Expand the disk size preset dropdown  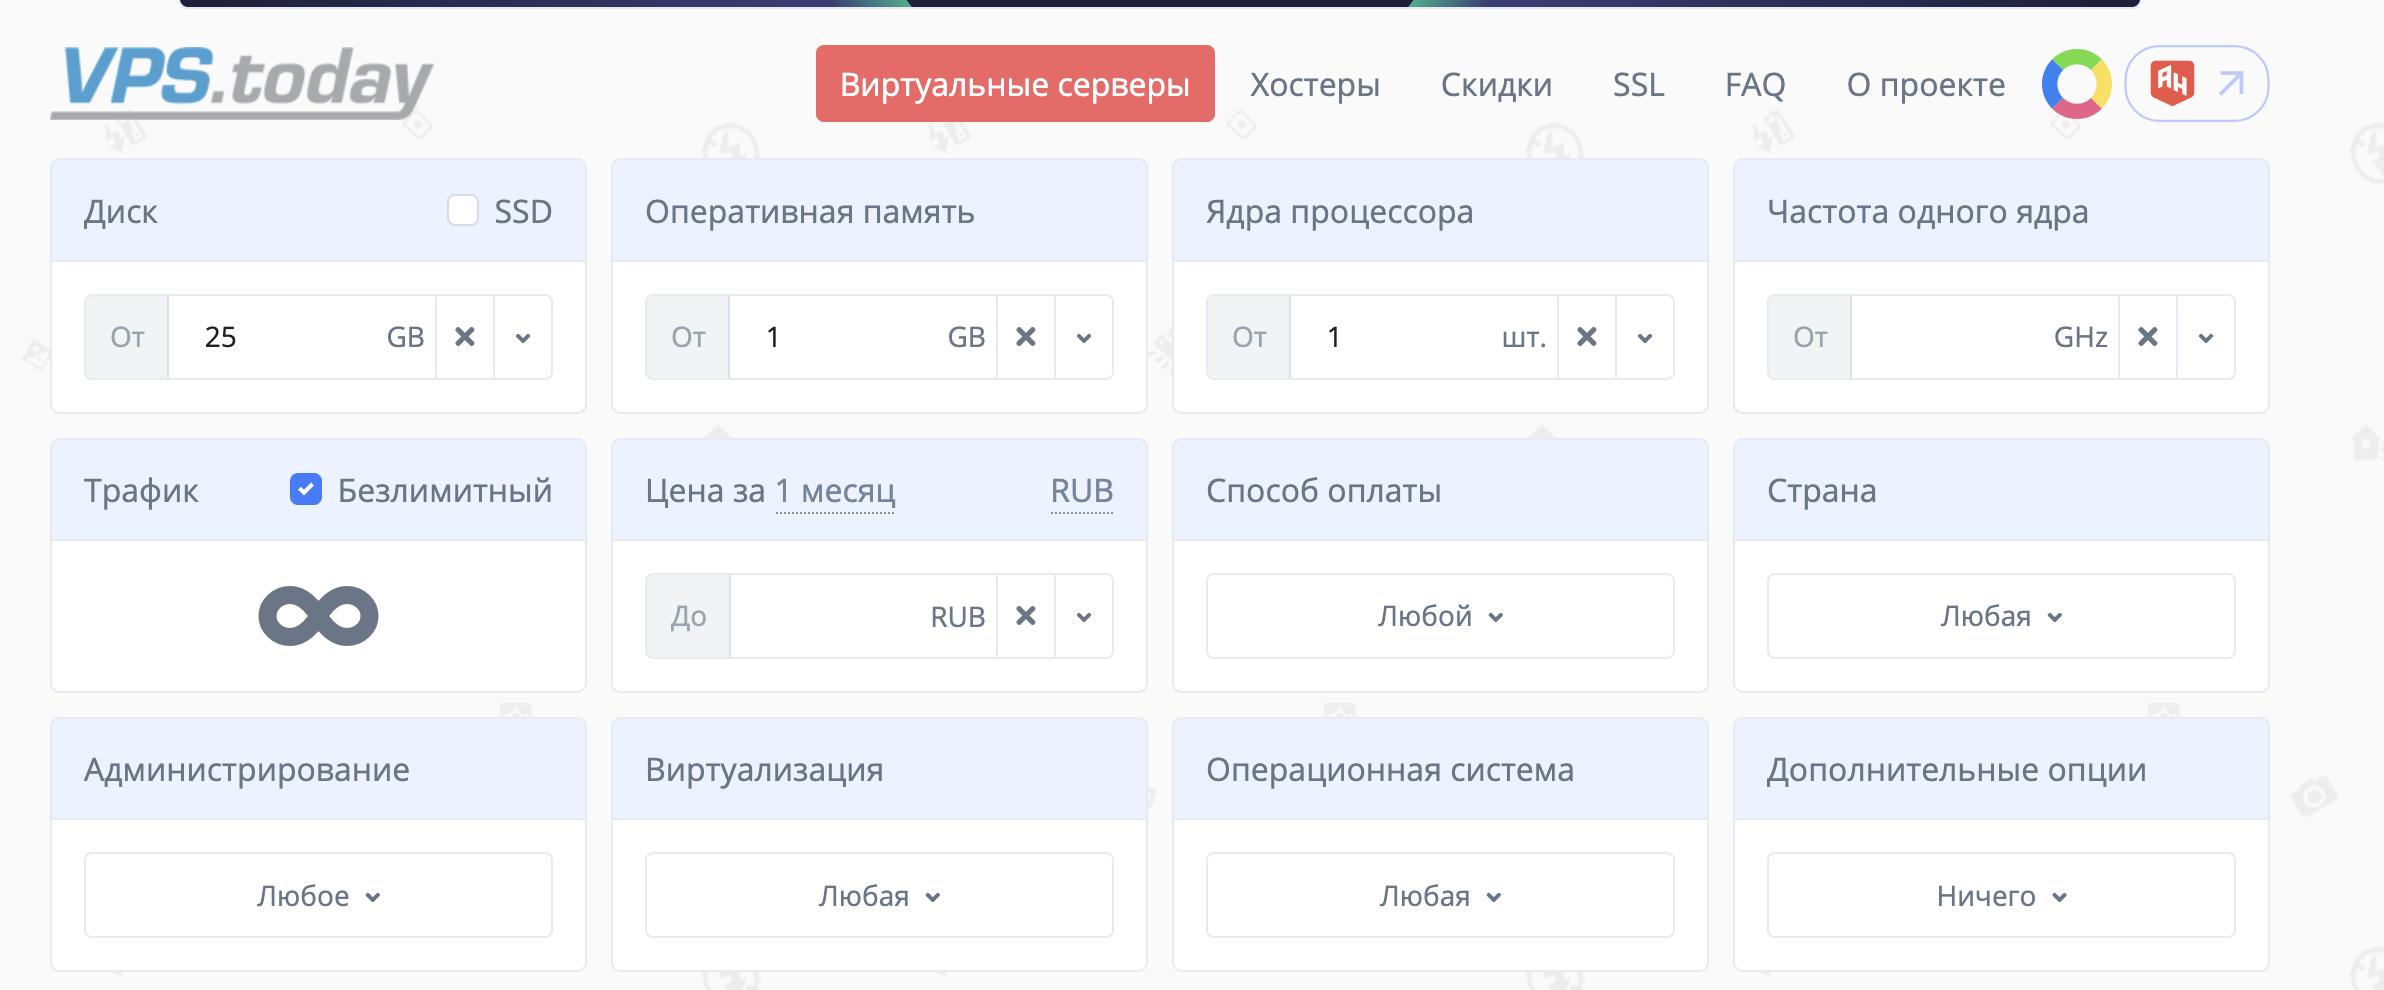pos(523,337)
